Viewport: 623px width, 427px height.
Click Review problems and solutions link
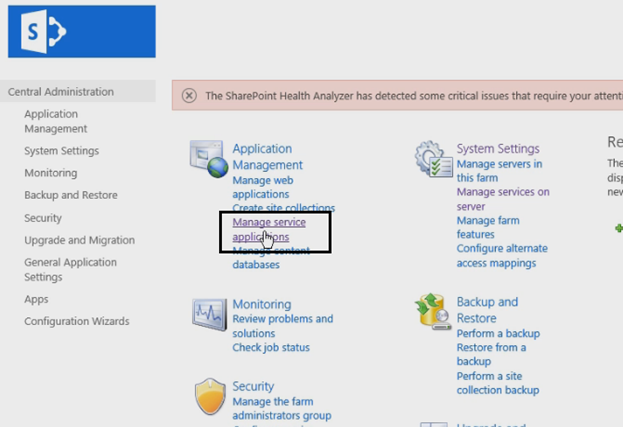point(282,326)
